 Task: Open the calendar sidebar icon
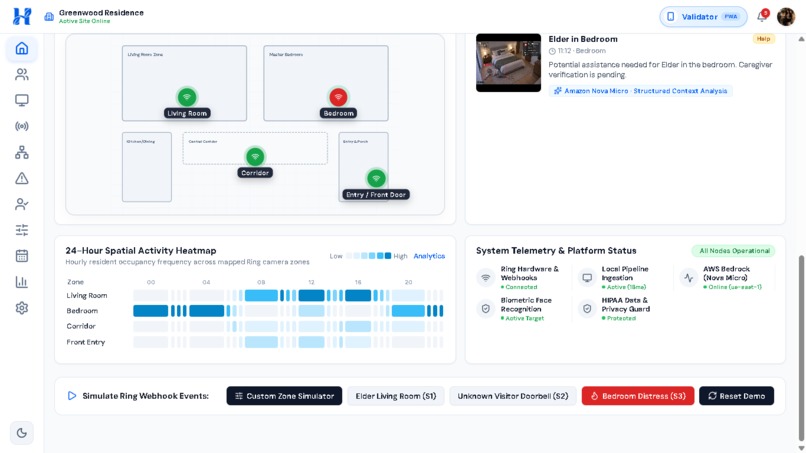[22, 256]
